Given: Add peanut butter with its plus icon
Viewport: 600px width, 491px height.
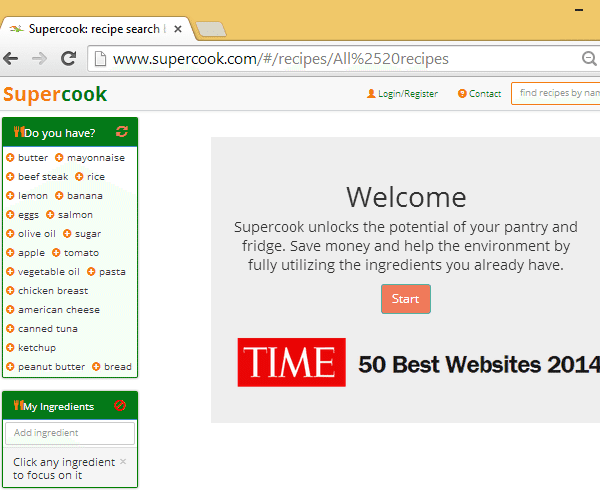Looking at the screenshot, I should point(10,366).
